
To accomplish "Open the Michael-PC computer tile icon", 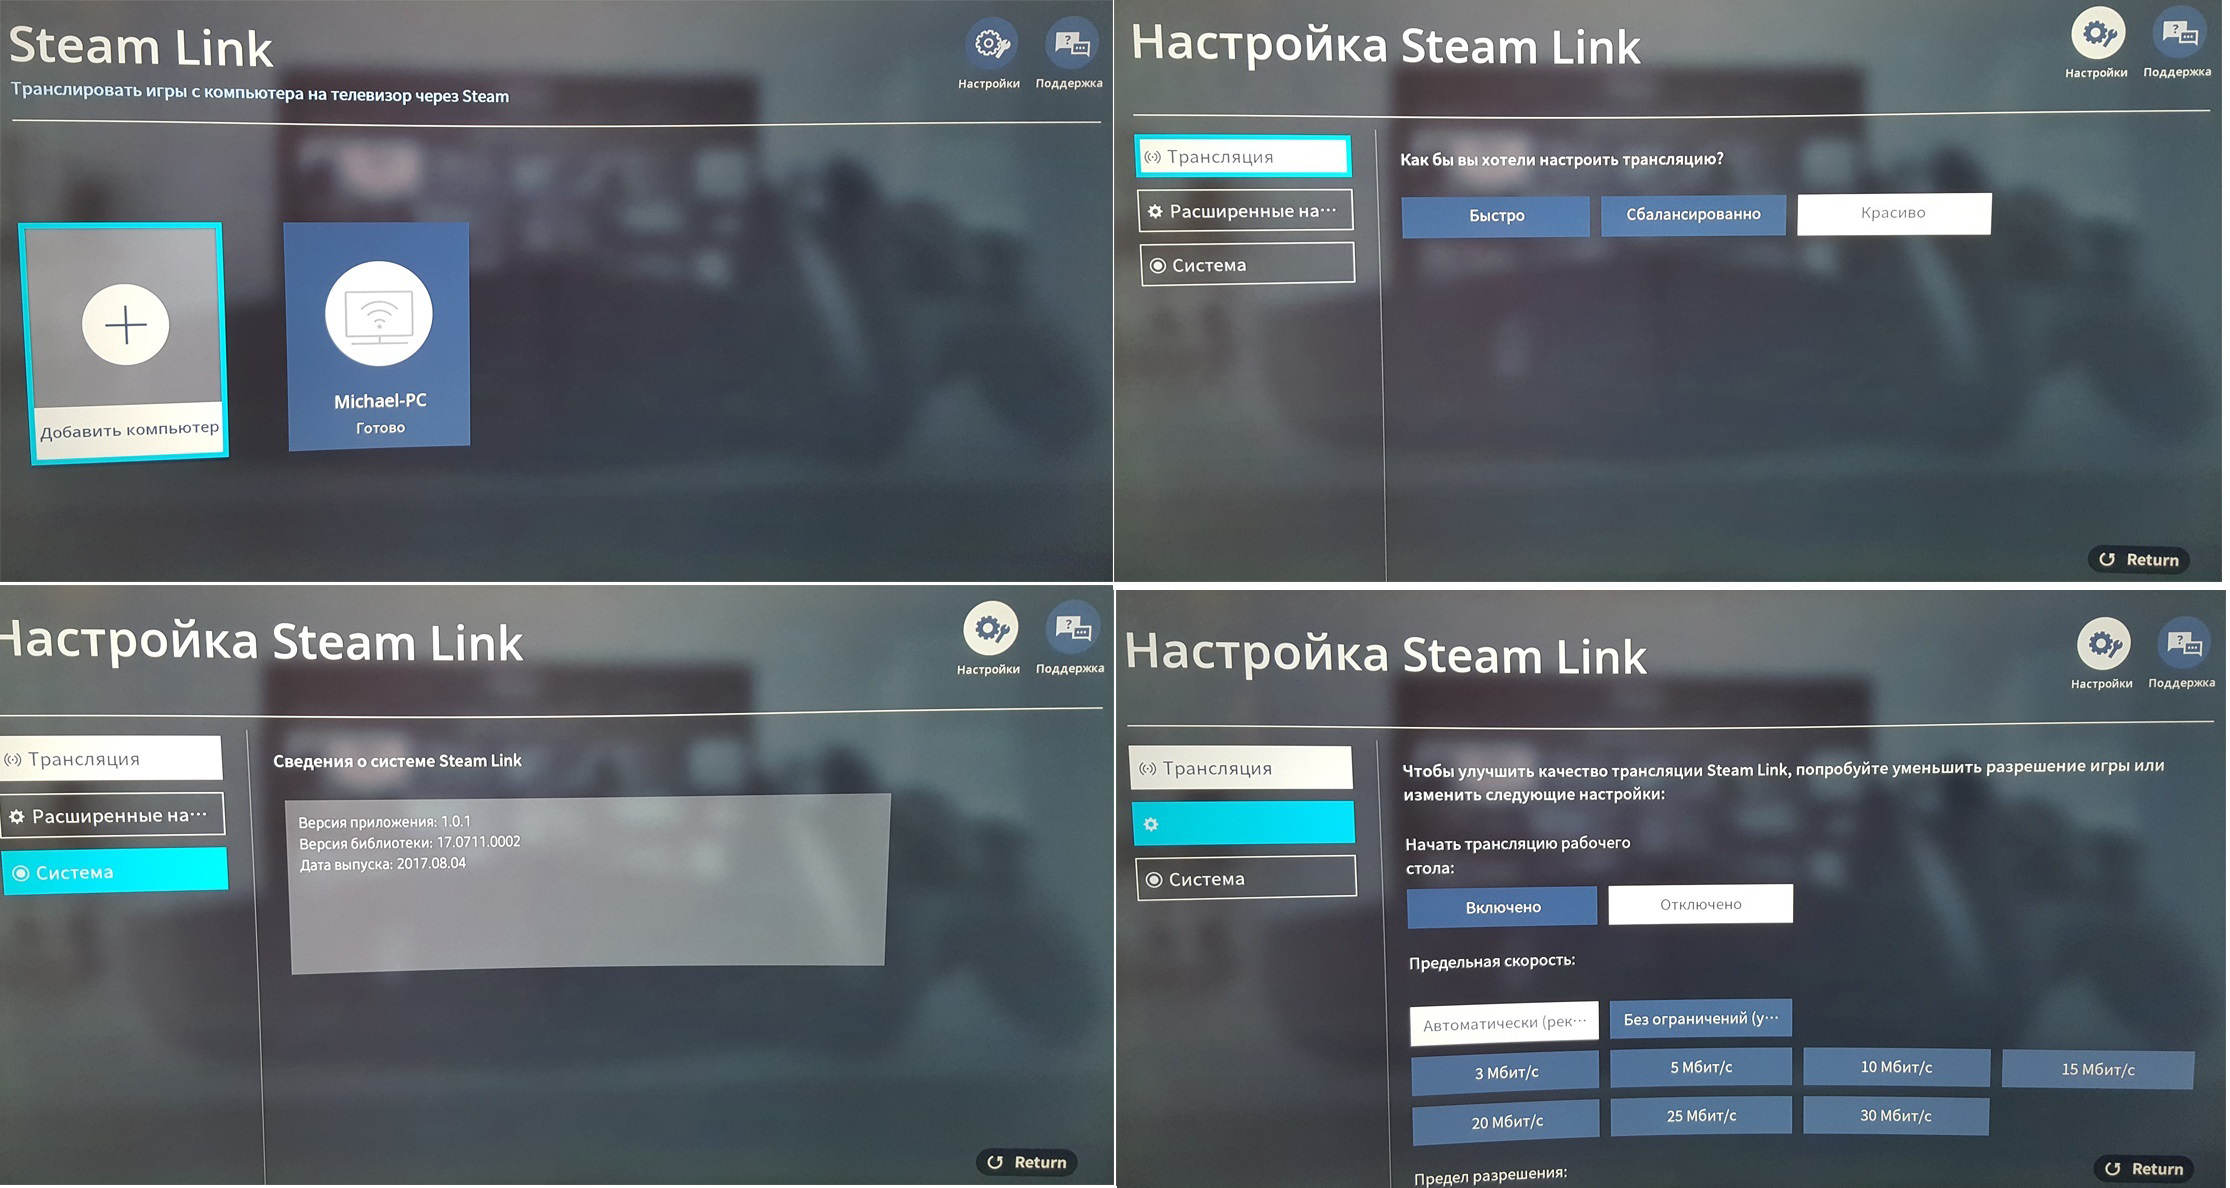I will tap(378, 315).
